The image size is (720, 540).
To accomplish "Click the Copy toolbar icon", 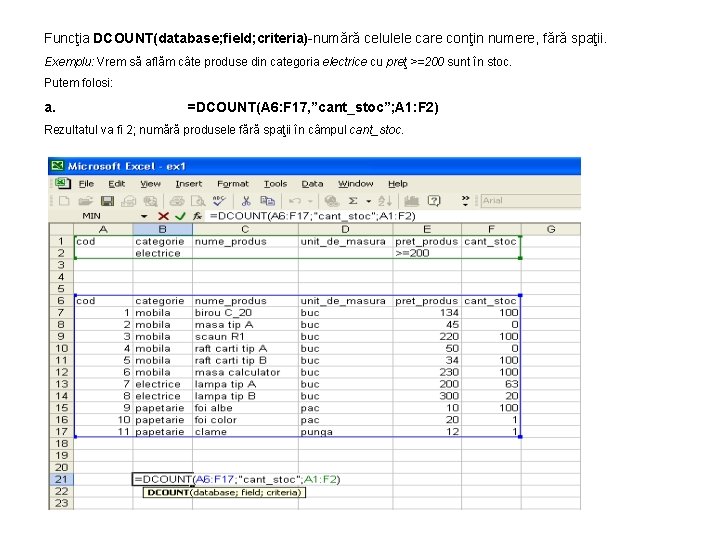I will pos(267,201).
